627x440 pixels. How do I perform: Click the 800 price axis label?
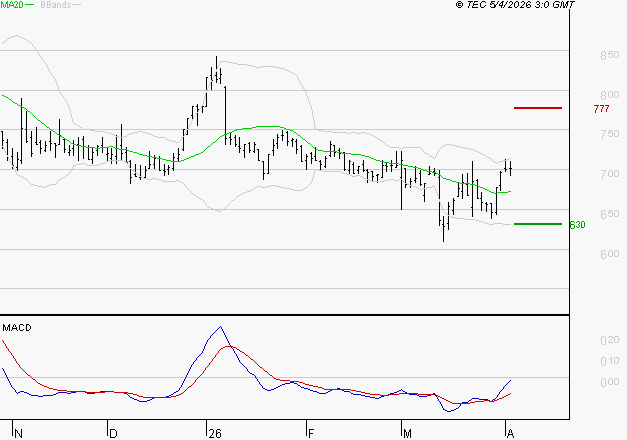pyautogui.click(x=609, y=95)
